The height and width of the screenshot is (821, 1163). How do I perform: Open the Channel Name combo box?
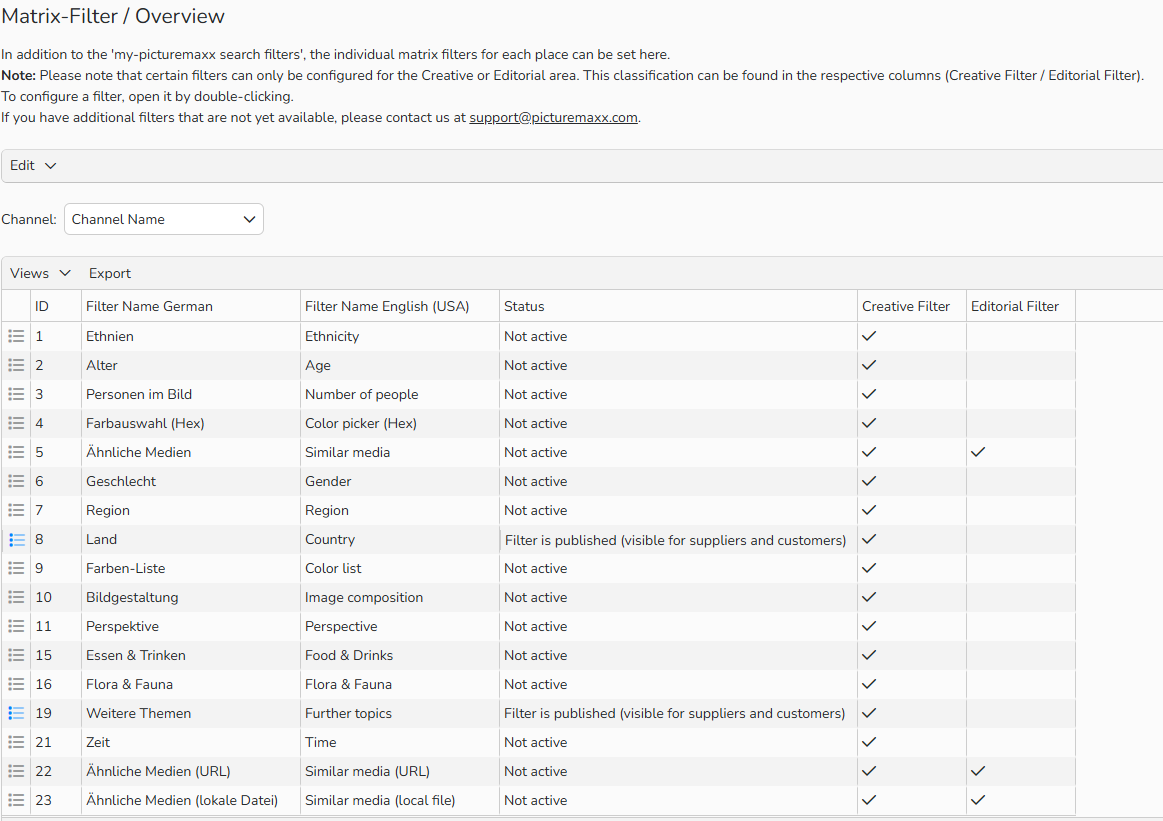point(164,219)
